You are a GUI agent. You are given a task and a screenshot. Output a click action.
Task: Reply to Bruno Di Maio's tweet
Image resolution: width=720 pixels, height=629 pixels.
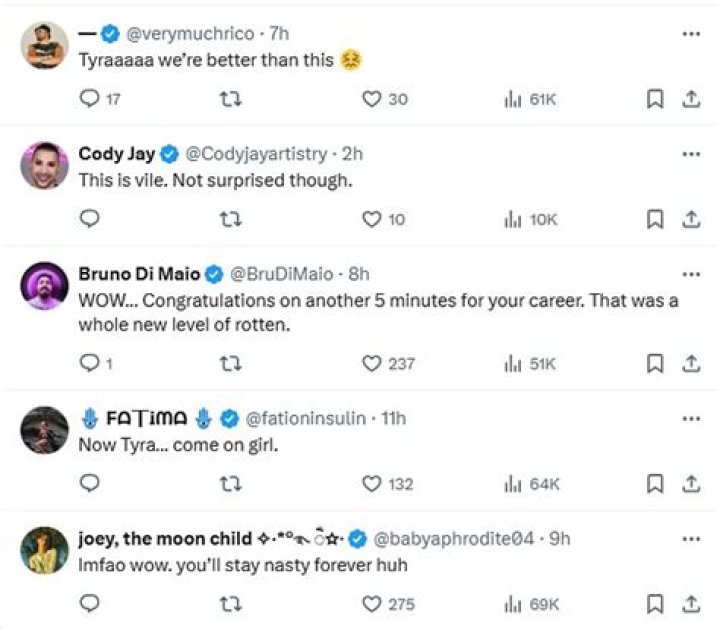(90, 363)
